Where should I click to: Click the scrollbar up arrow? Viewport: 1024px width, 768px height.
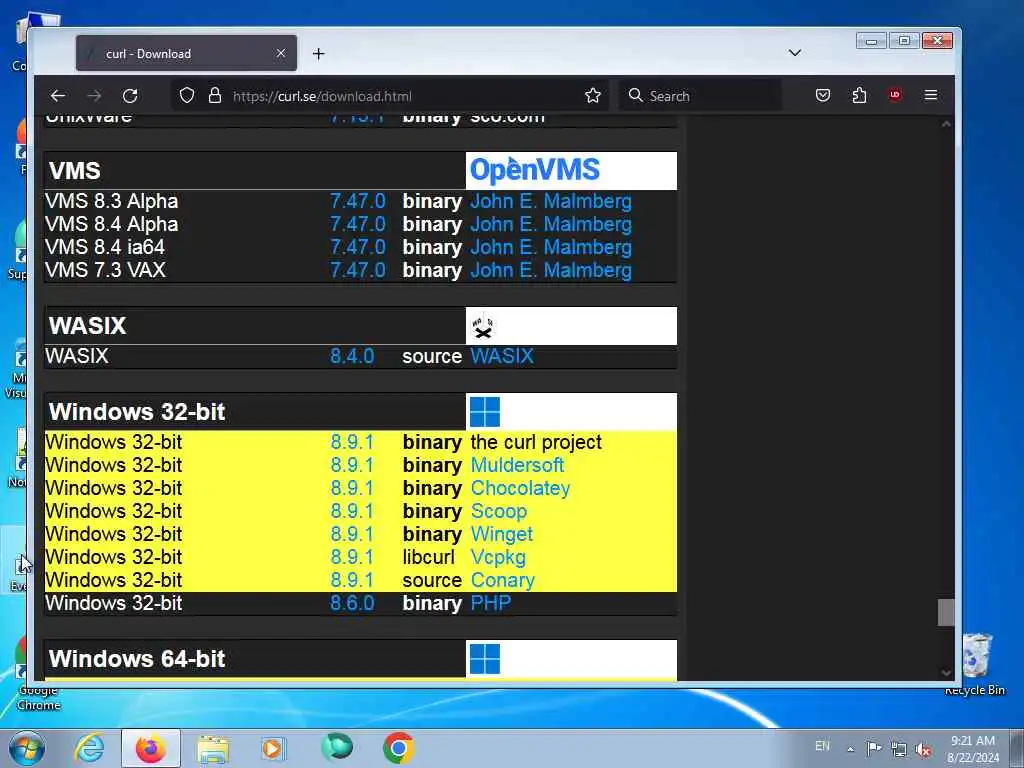point(946,123)
